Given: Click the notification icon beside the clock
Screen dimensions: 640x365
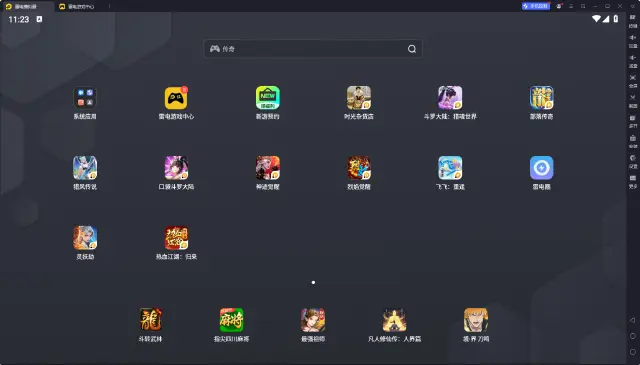Looking at the screenshot, I should 39,19.
